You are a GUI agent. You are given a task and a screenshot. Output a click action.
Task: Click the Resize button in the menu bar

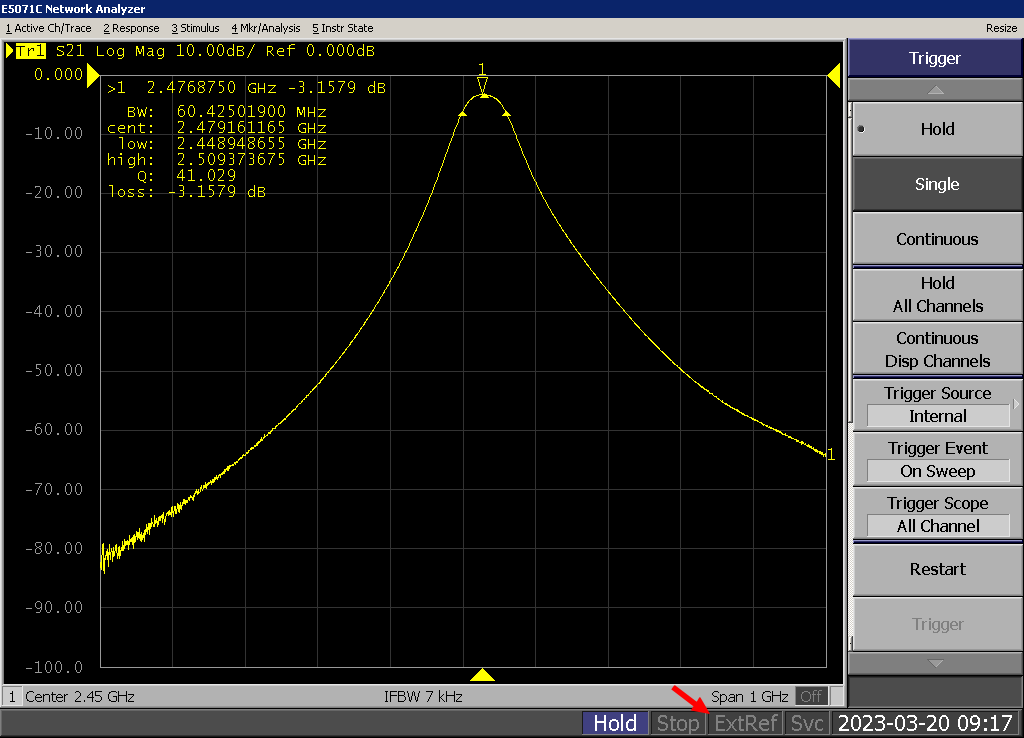pos(1001,28)
